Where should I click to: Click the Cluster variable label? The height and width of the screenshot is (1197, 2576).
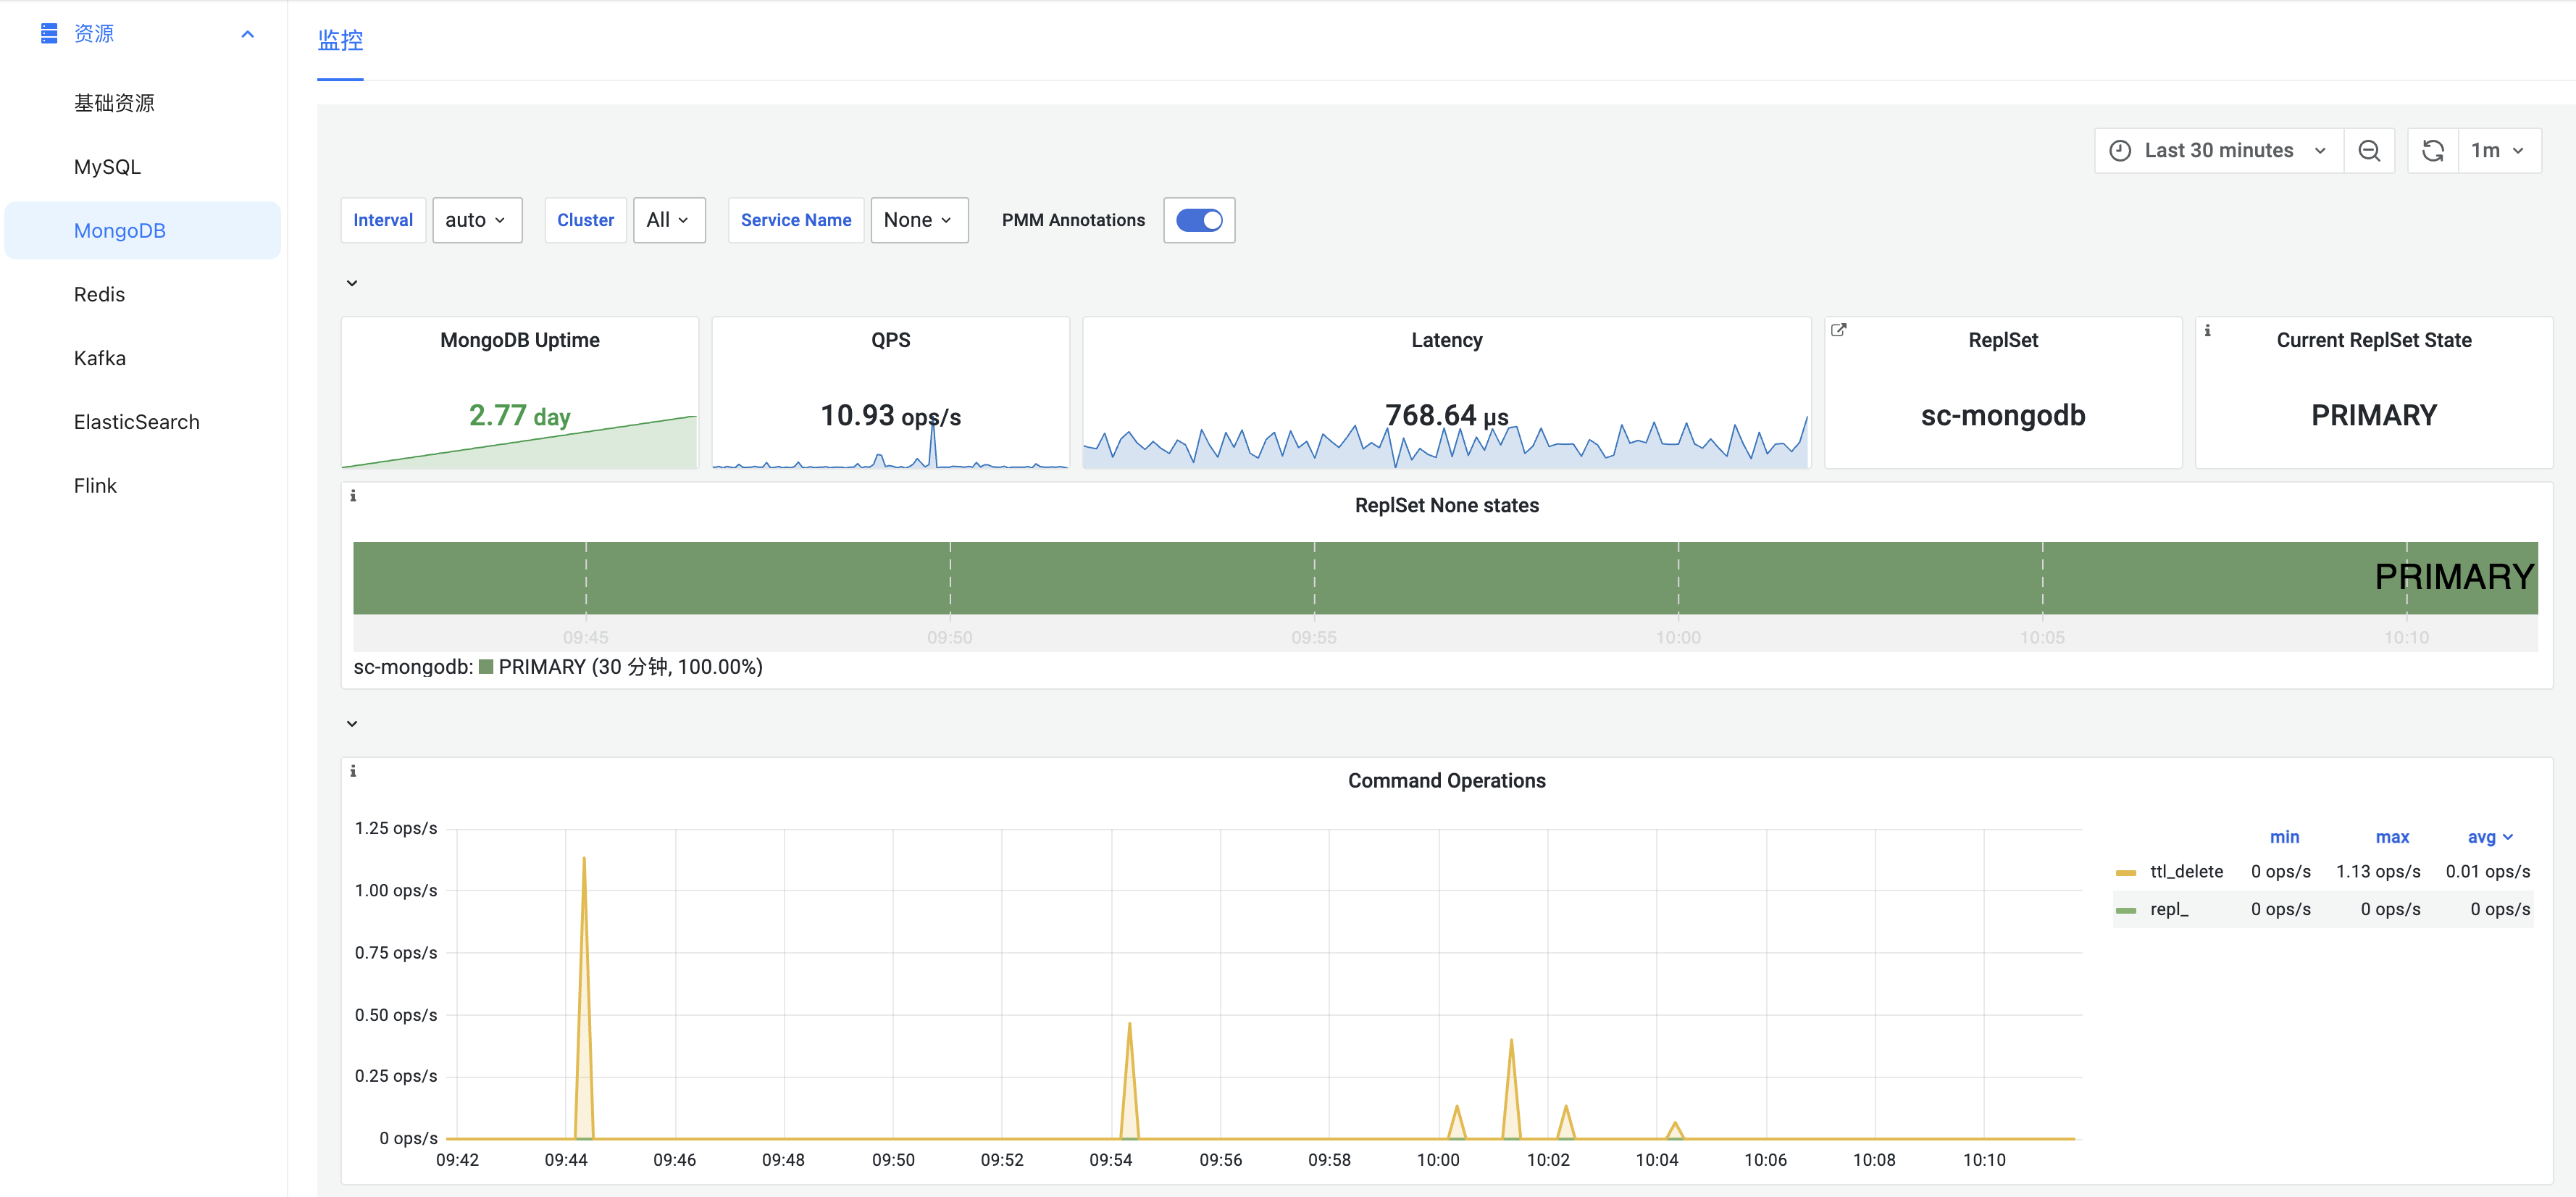click(x=585, y=220)
